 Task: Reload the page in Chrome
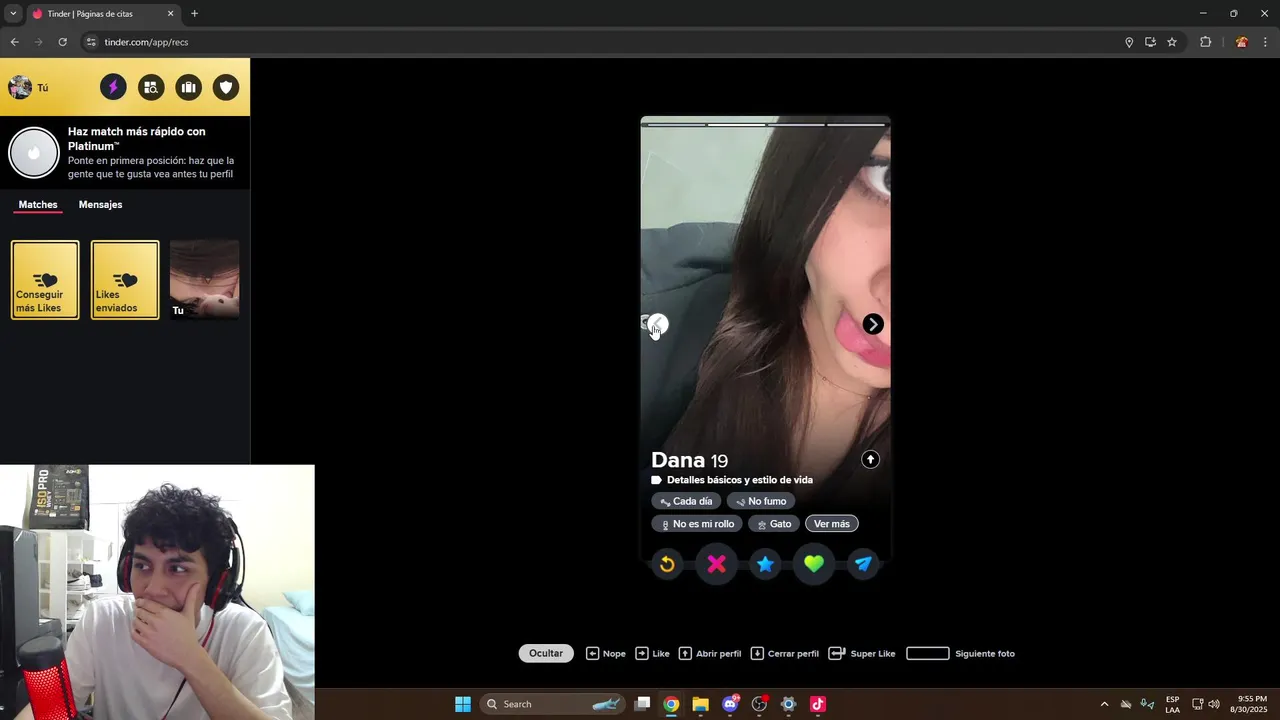tap(62, 42)
